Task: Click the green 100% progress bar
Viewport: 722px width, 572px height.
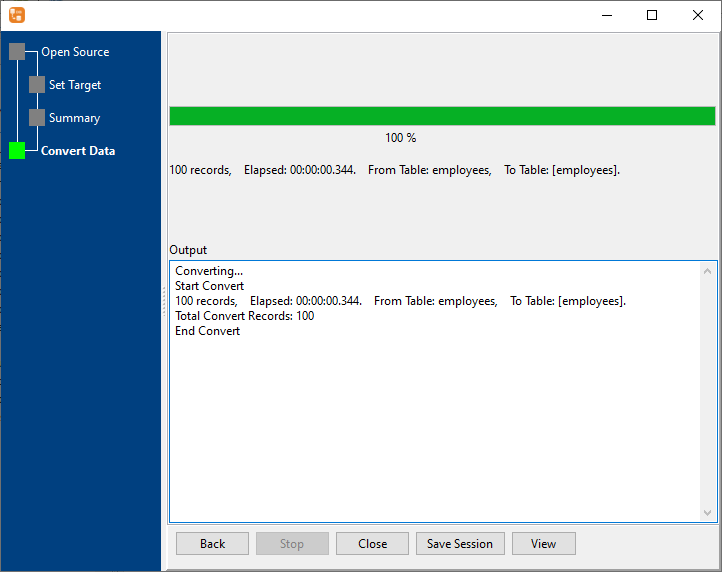Action: point(442,116)
